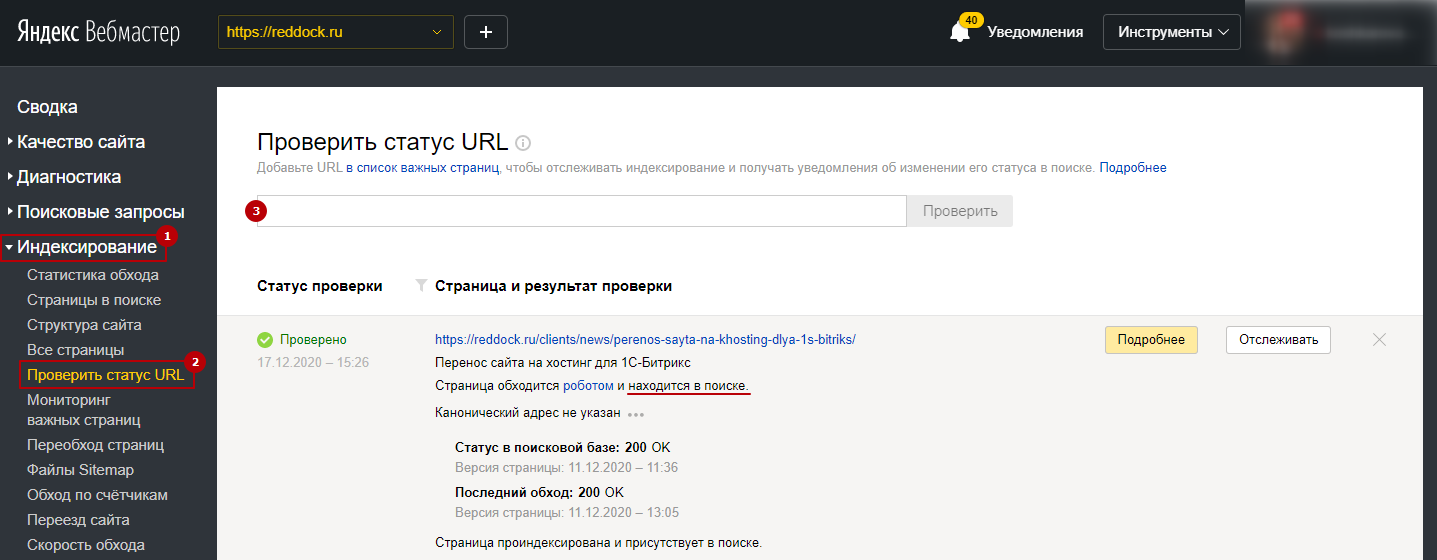Open Структура сайта

pos(84,325)
